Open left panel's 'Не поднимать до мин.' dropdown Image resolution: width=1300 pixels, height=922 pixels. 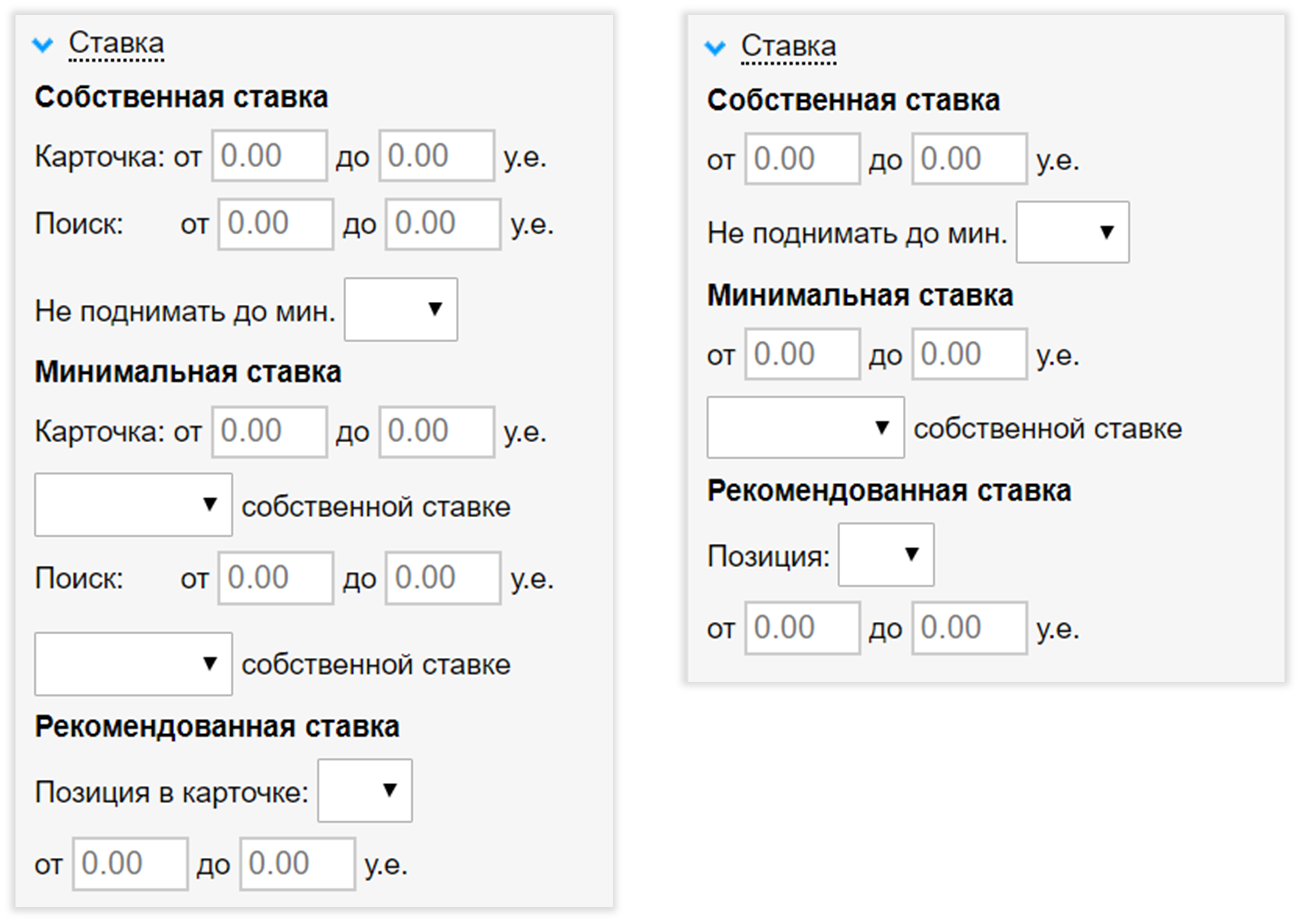point(400,310)
